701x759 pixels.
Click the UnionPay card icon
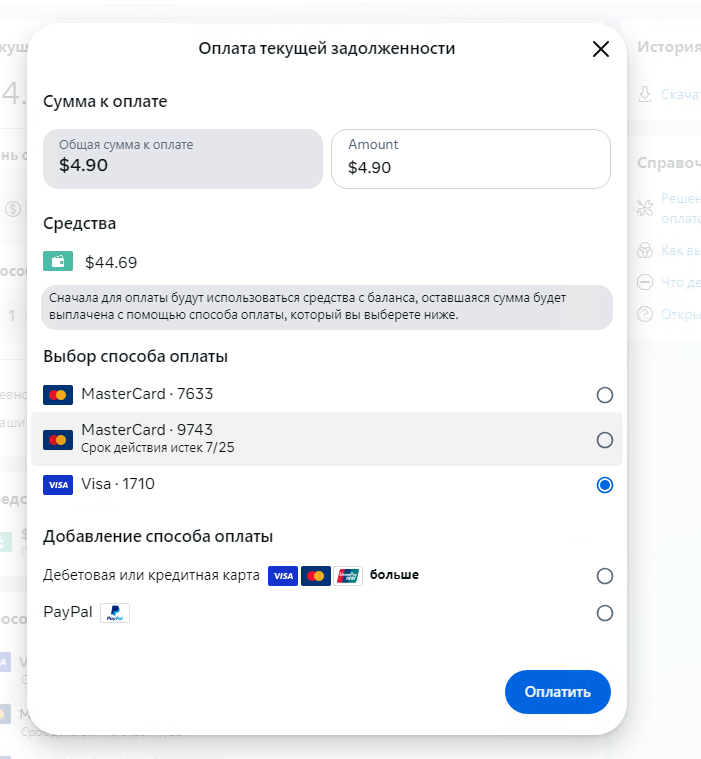tap(348, 576)
